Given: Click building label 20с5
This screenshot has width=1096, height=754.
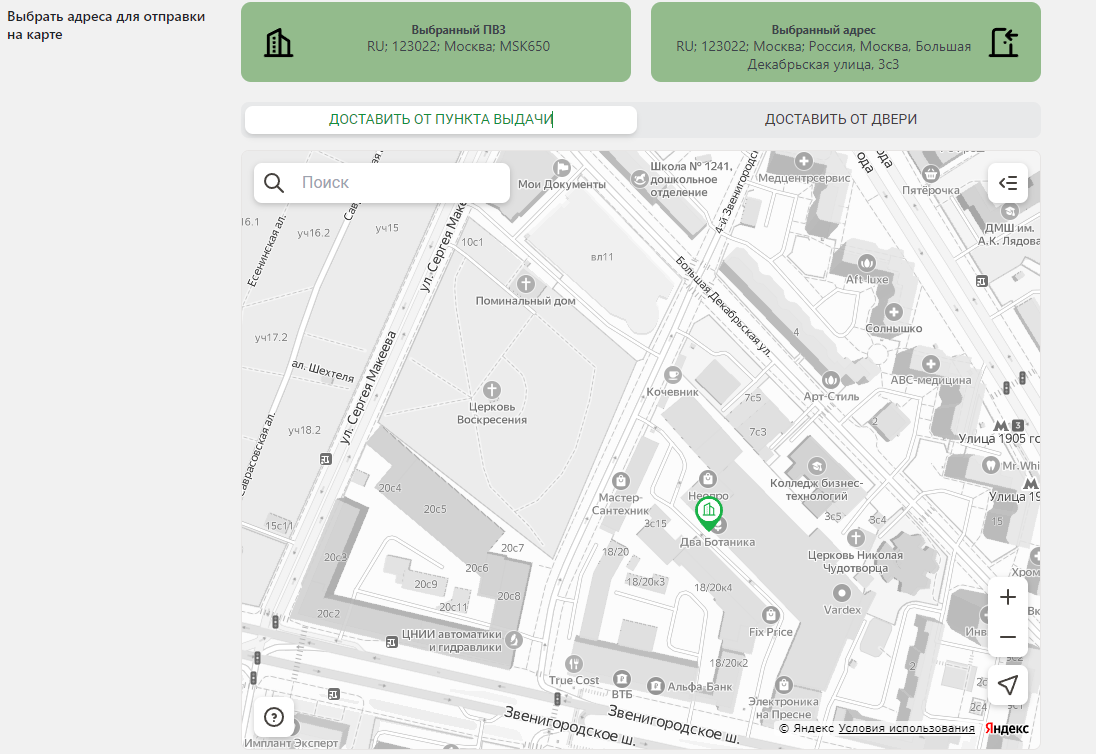Looking at the screenshot, I should [x=435, y=509].
